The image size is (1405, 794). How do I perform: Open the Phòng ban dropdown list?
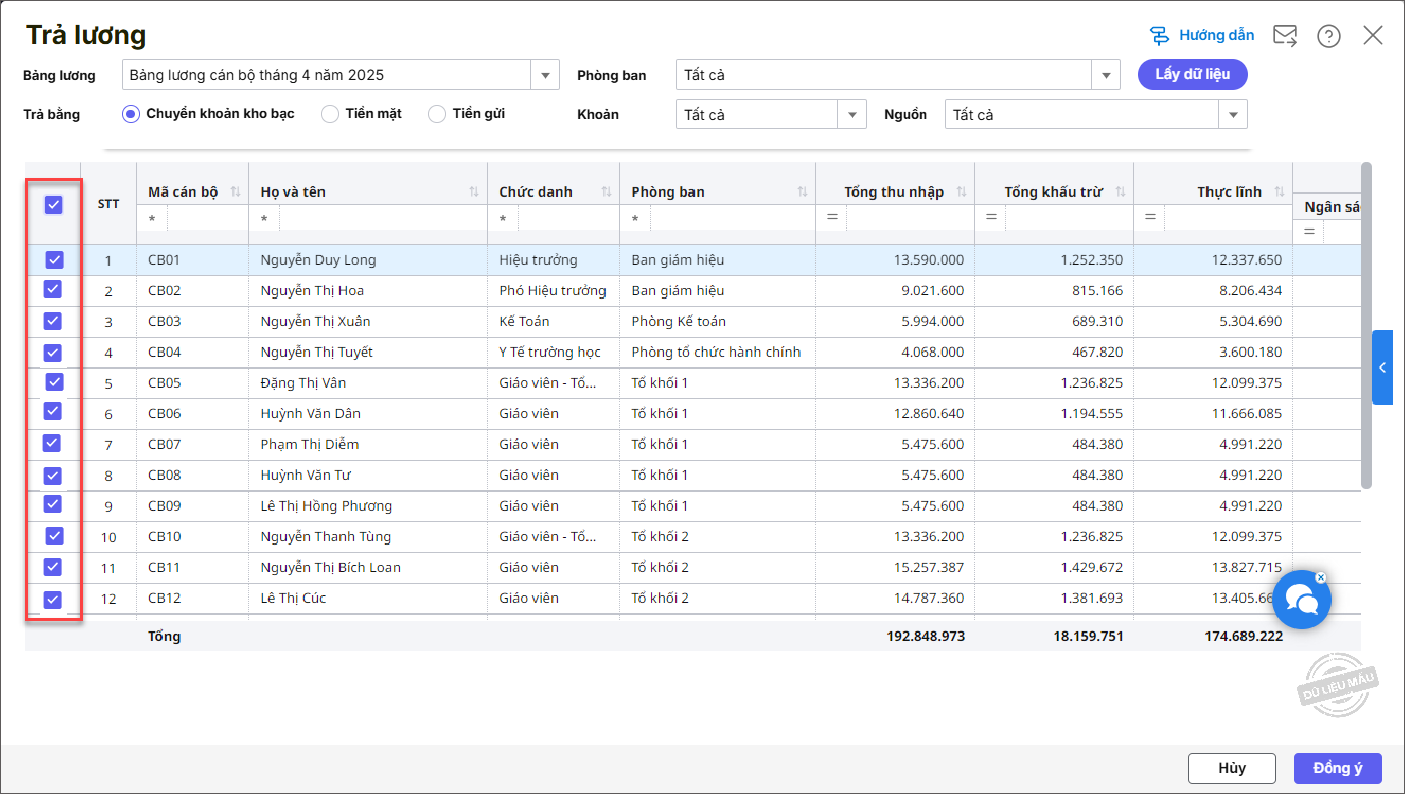1106,75
